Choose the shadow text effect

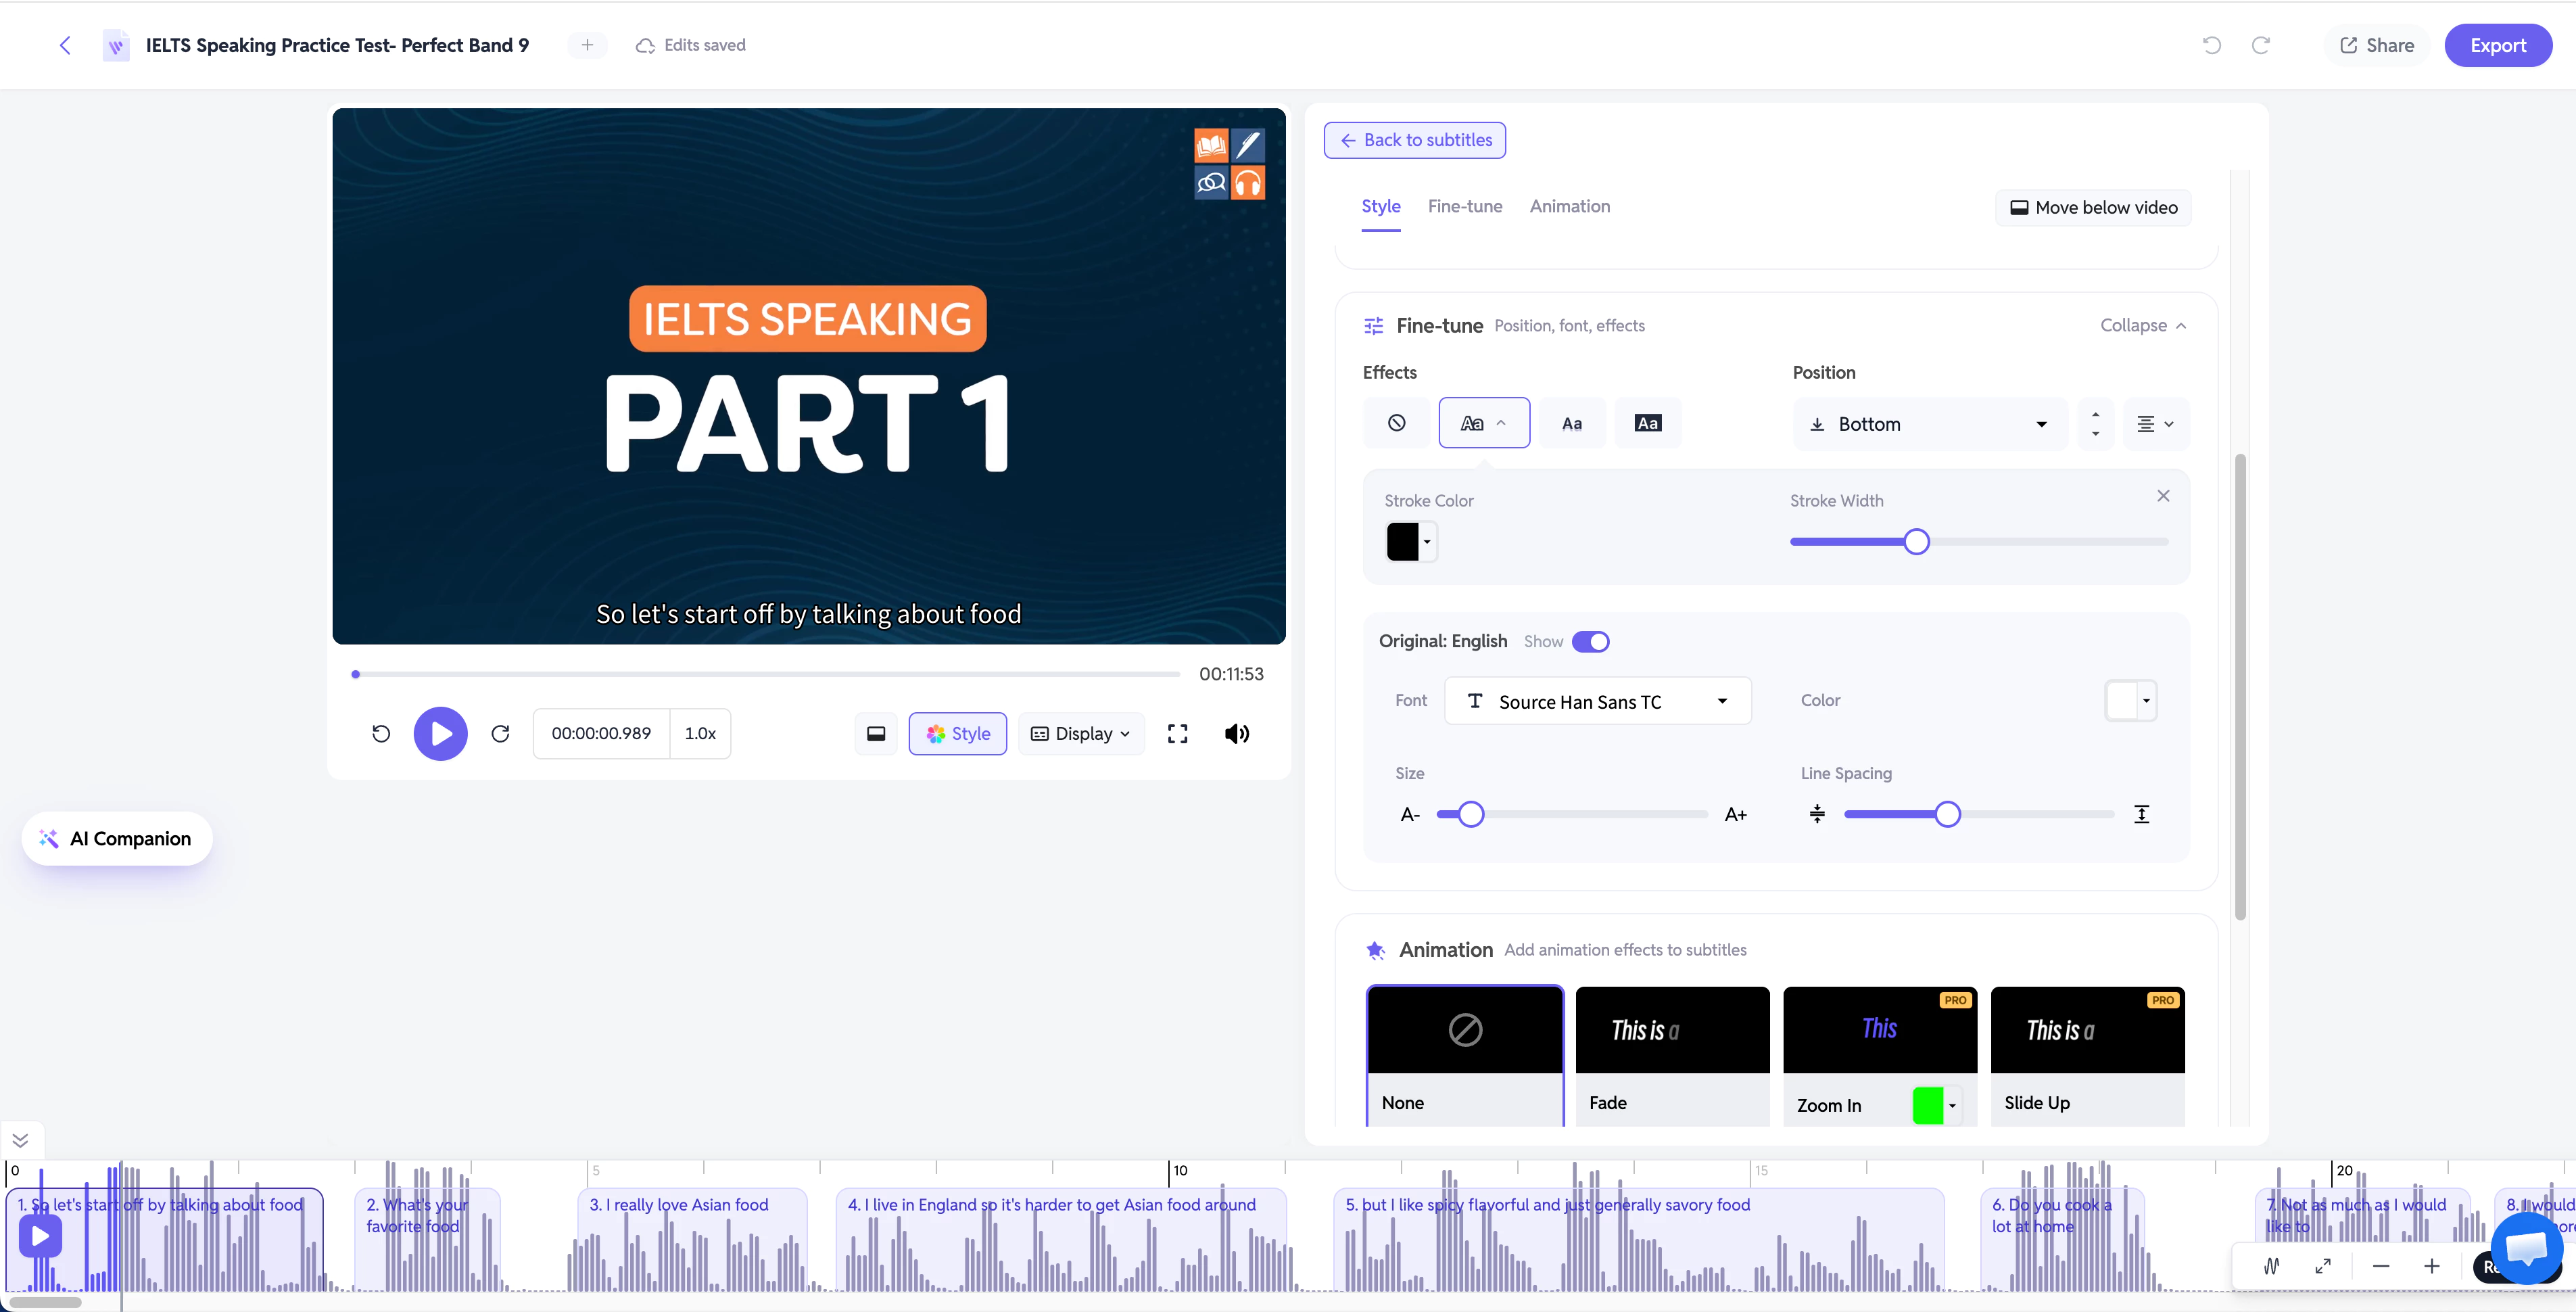click(1572, 423)
